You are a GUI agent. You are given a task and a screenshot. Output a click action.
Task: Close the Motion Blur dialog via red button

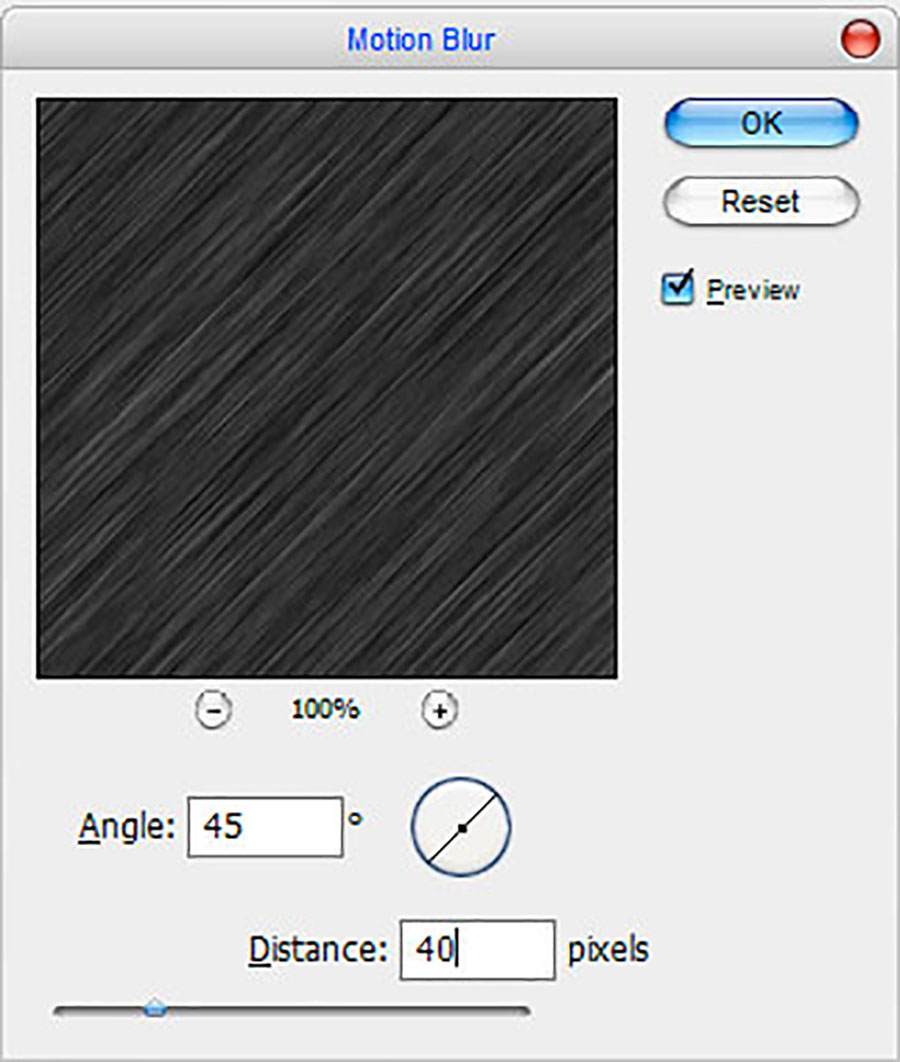click(860, 39)
